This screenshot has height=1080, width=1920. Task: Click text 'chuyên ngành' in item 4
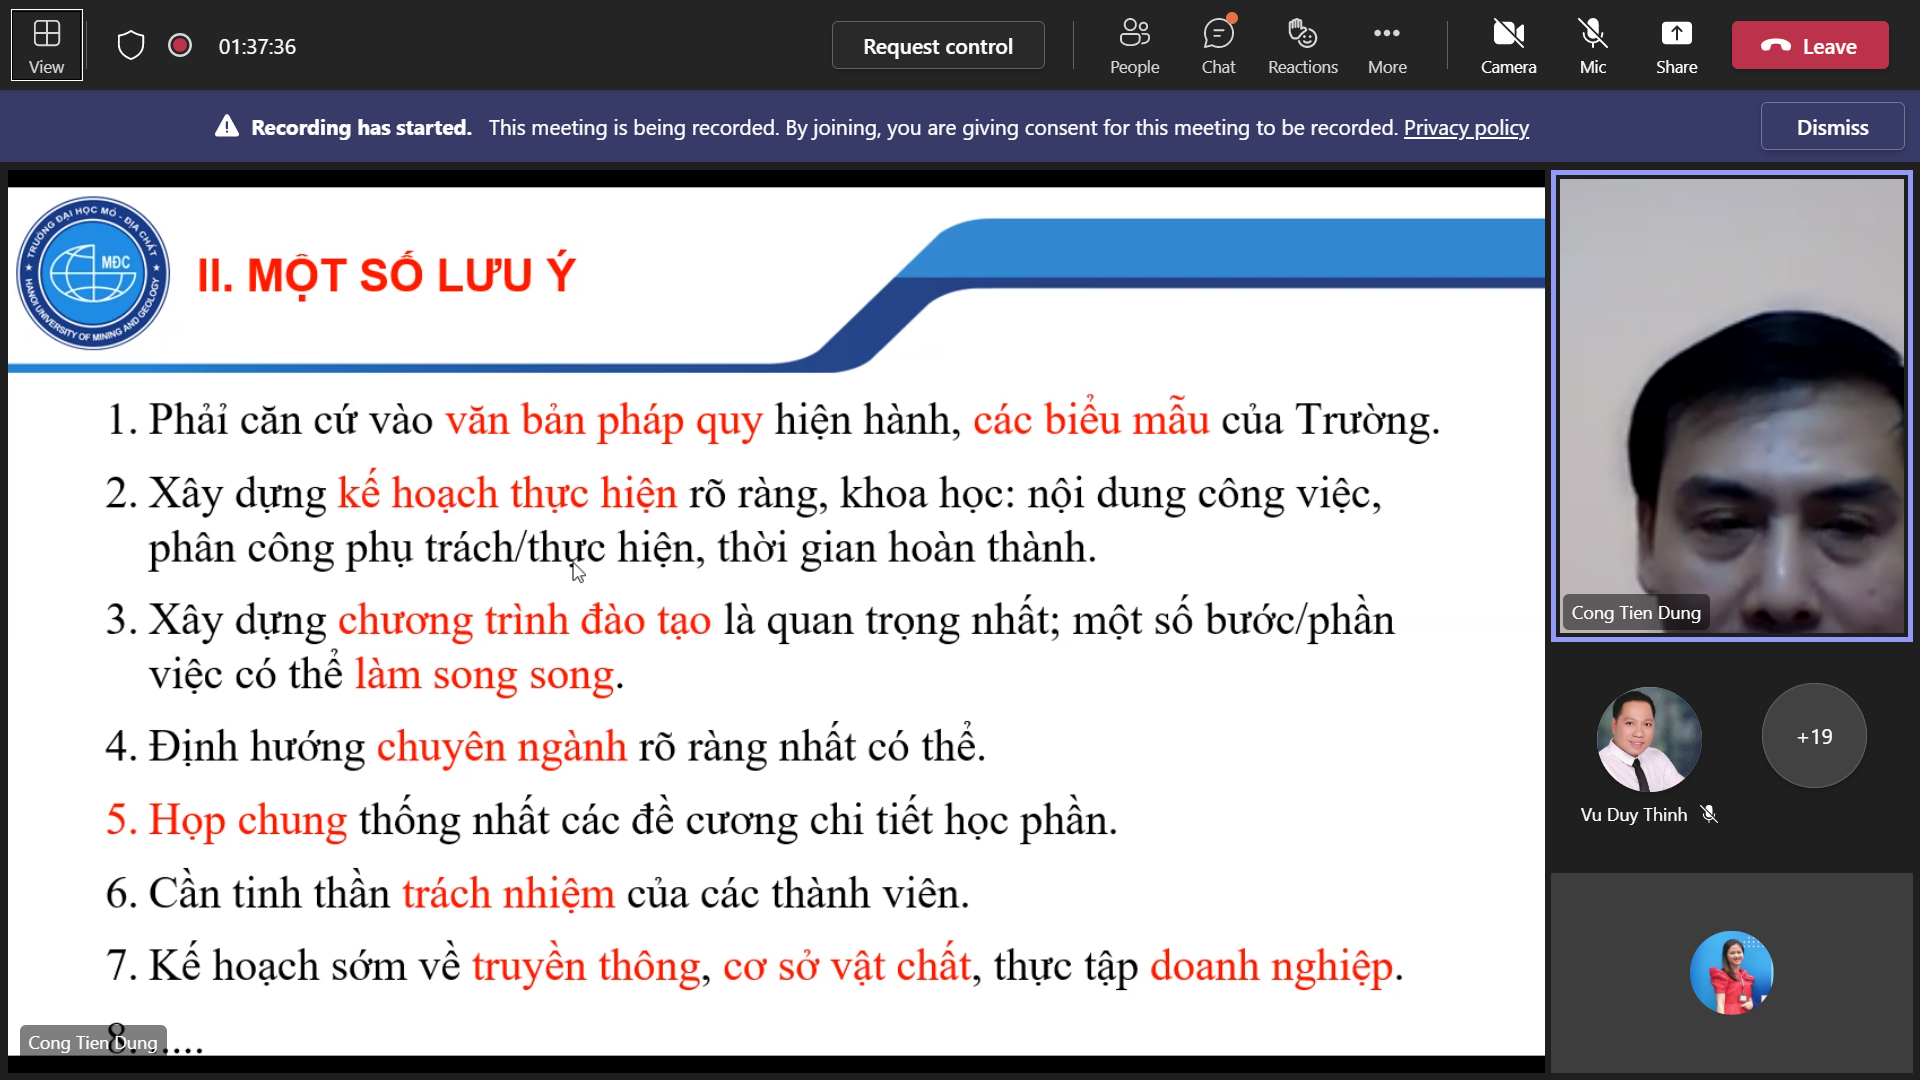(x=502, y=747)
